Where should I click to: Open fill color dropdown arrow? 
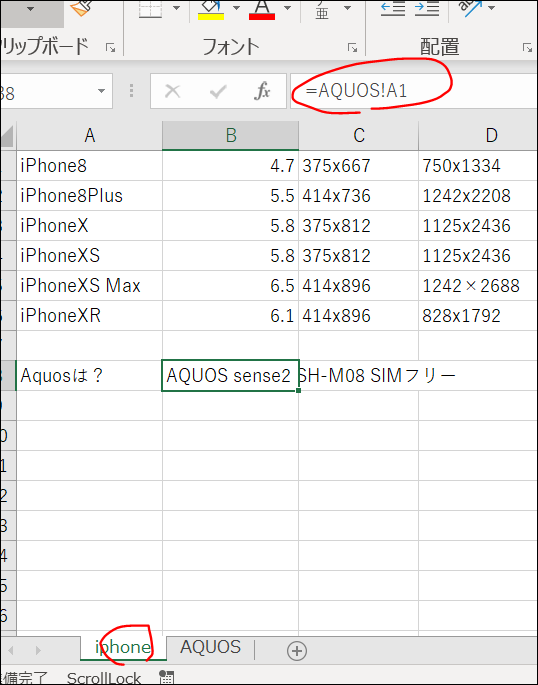(x=236, y=8)
